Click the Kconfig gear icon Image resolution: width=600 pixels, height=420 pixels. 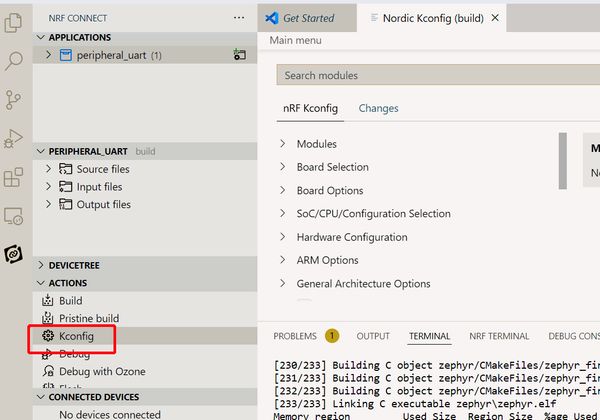point(48,335)
